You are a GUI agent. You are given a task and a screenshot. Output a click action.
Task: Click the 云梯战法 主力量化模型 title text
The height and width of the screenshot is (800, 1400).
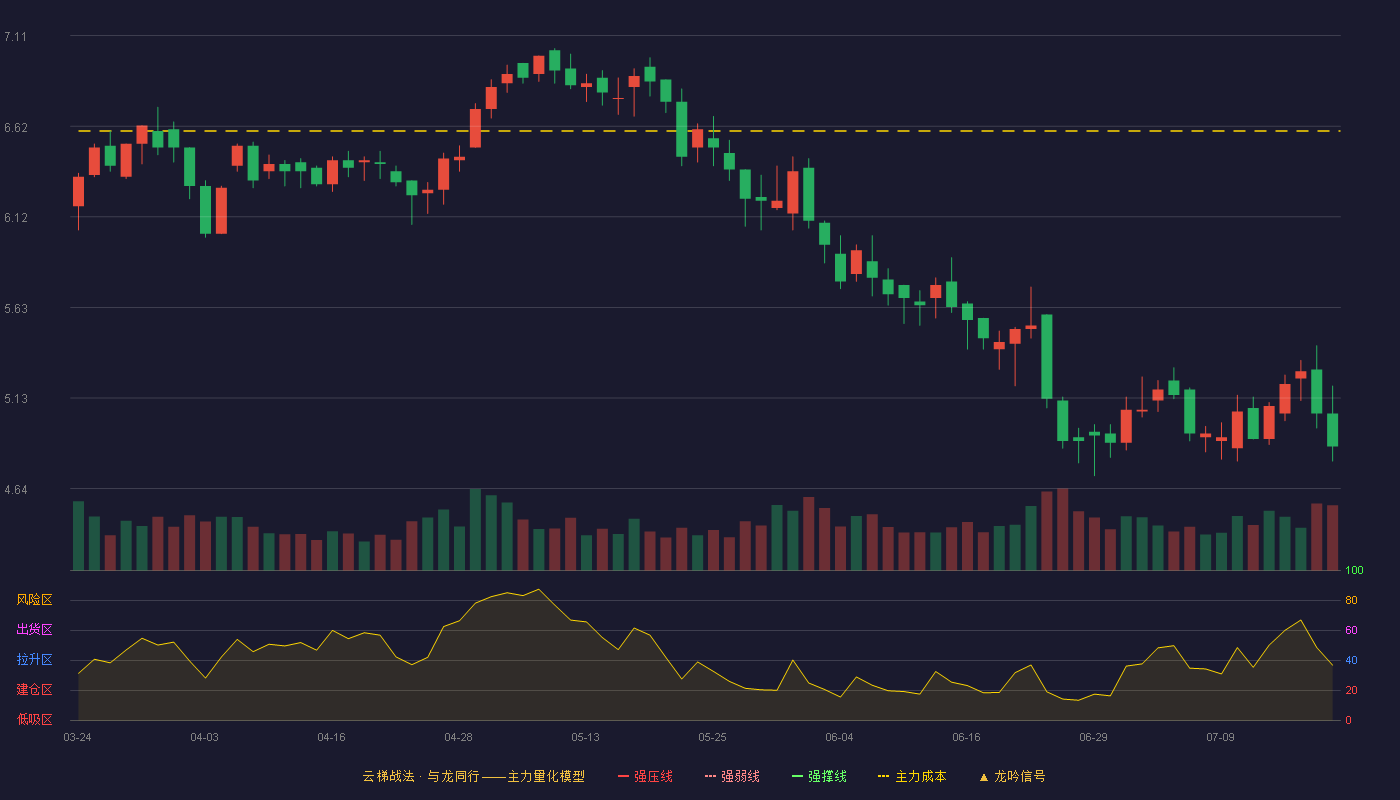pos(474,776)
